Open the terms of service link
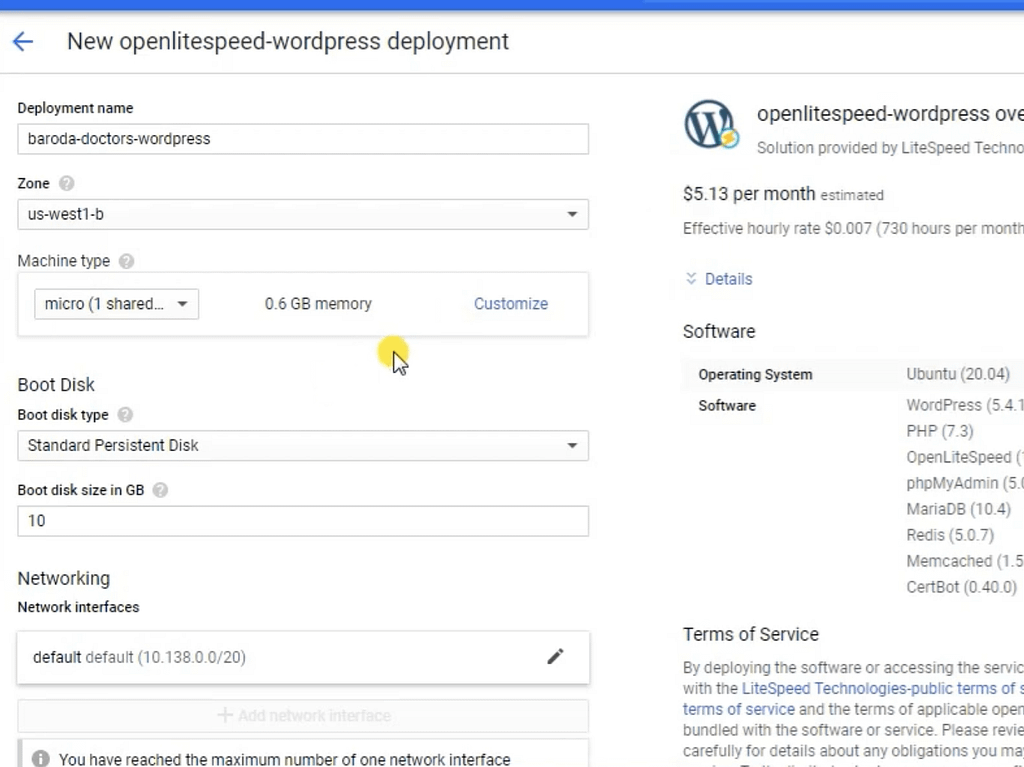 click(x=739, y=710)
